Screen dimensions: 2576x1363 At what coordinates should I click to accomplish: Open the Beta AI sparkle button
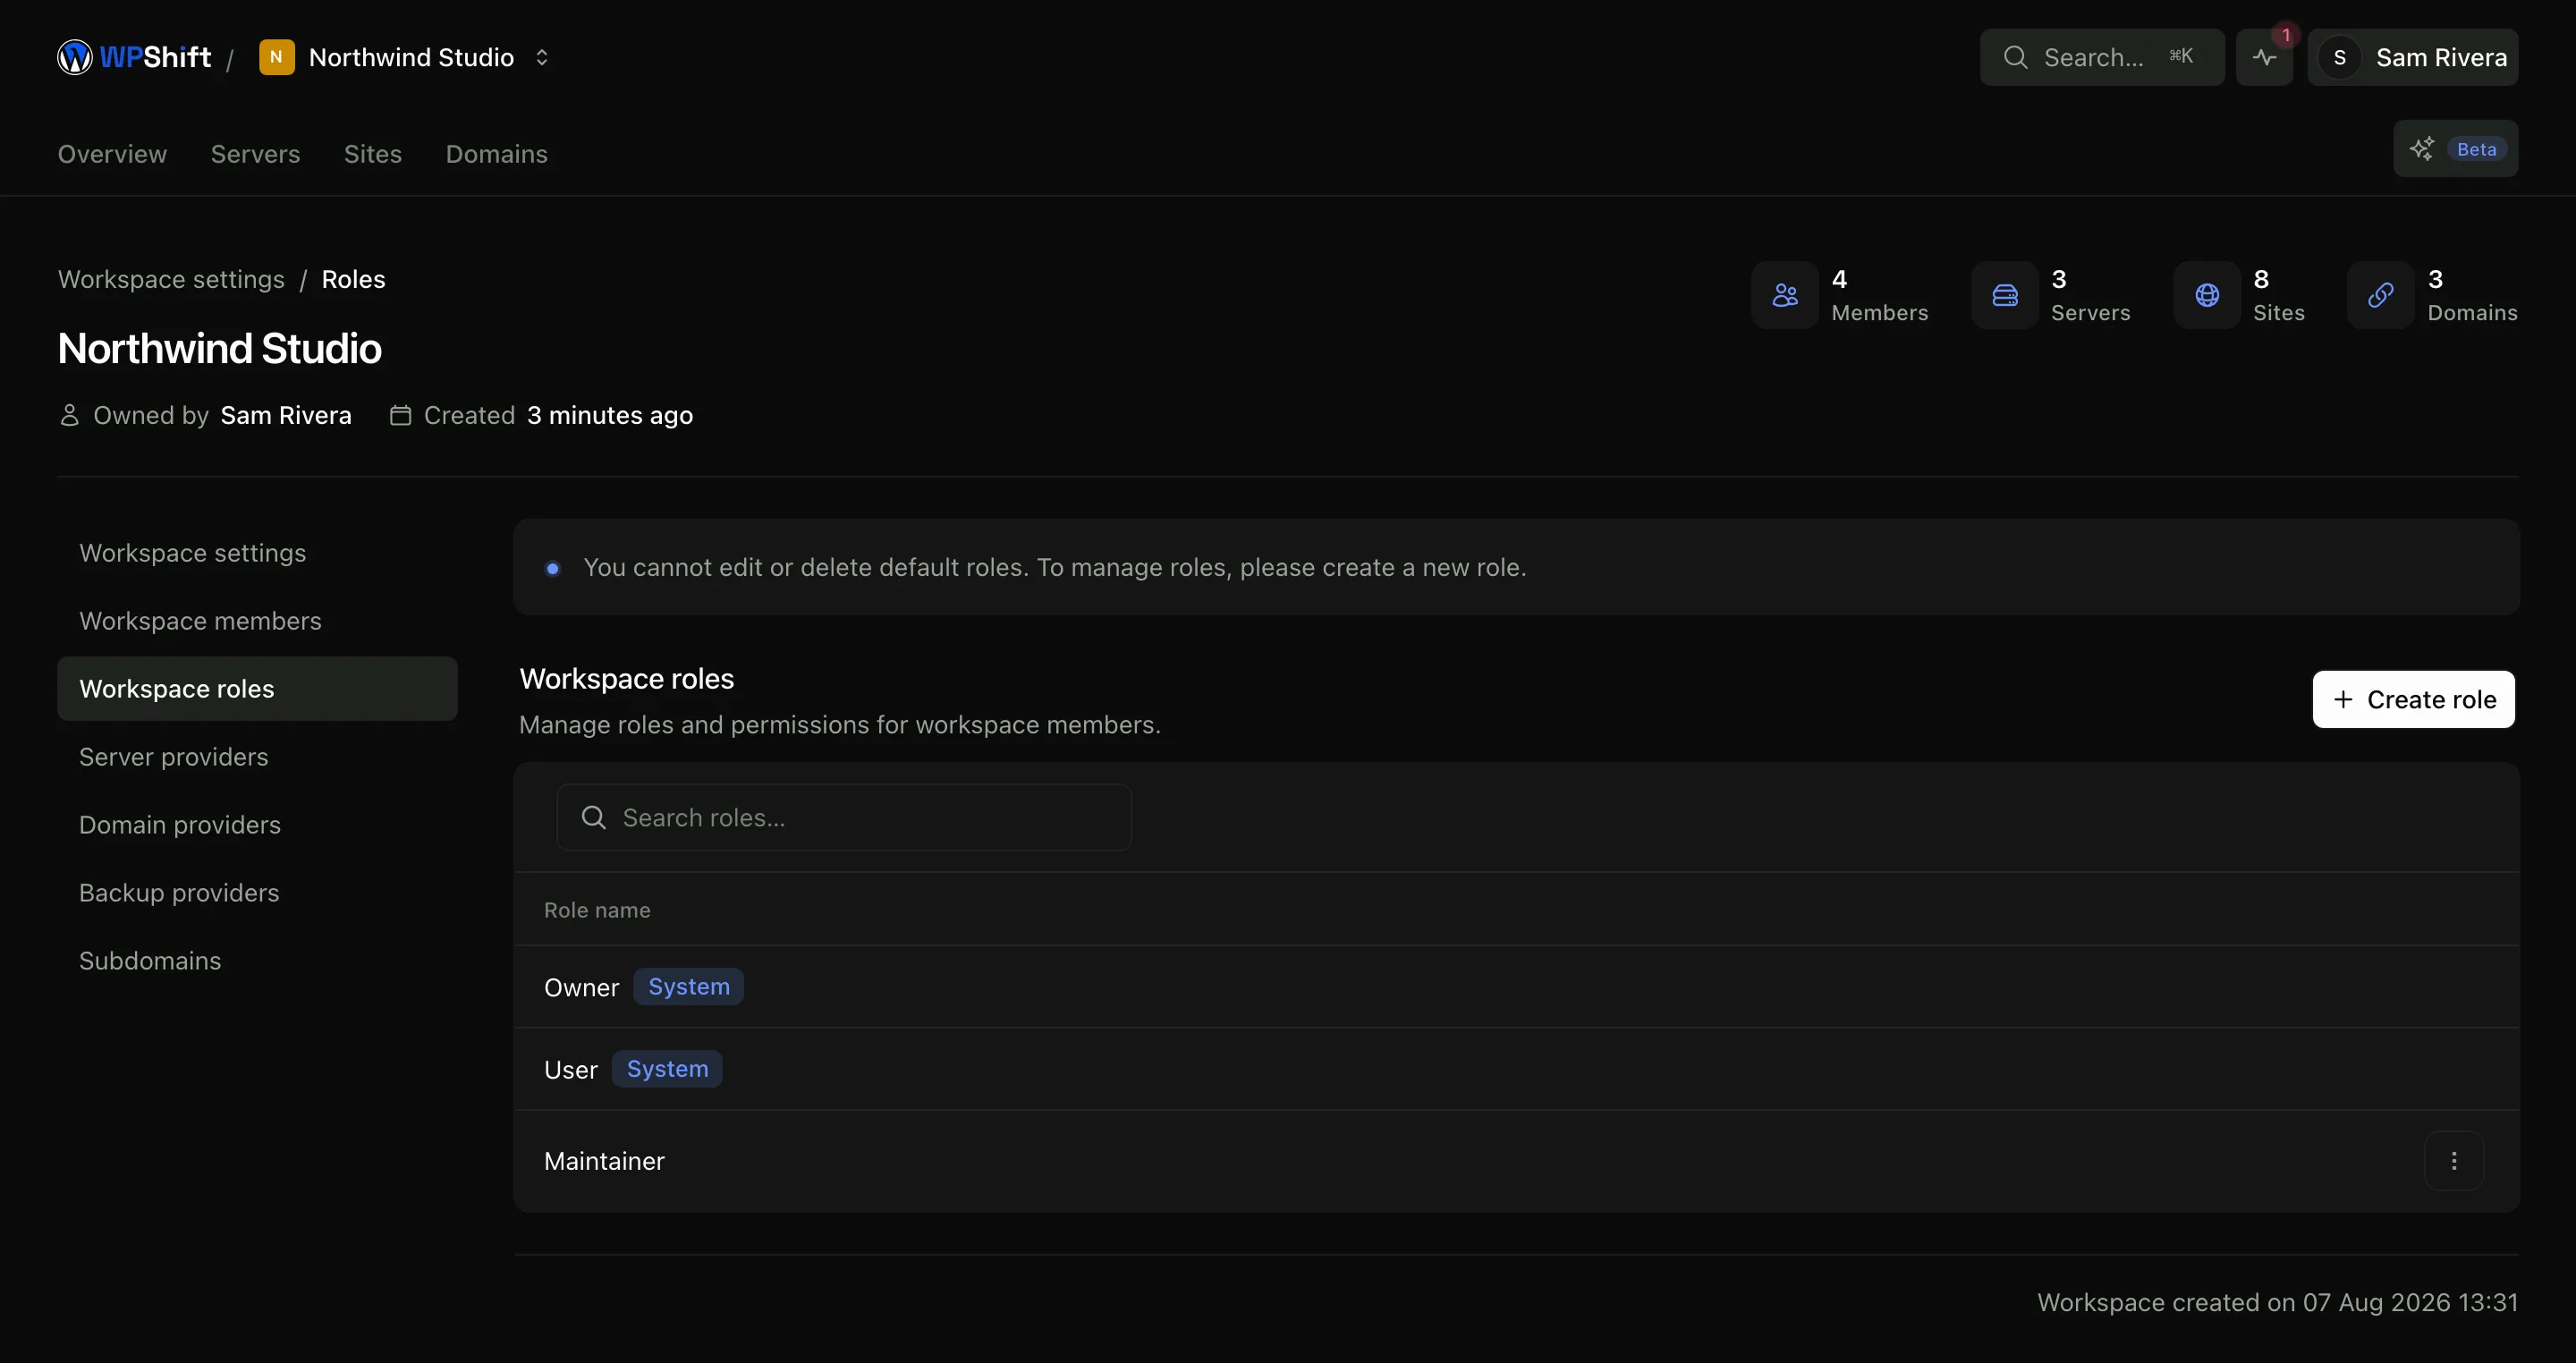pyautogui.click(x=2455, y=149)
